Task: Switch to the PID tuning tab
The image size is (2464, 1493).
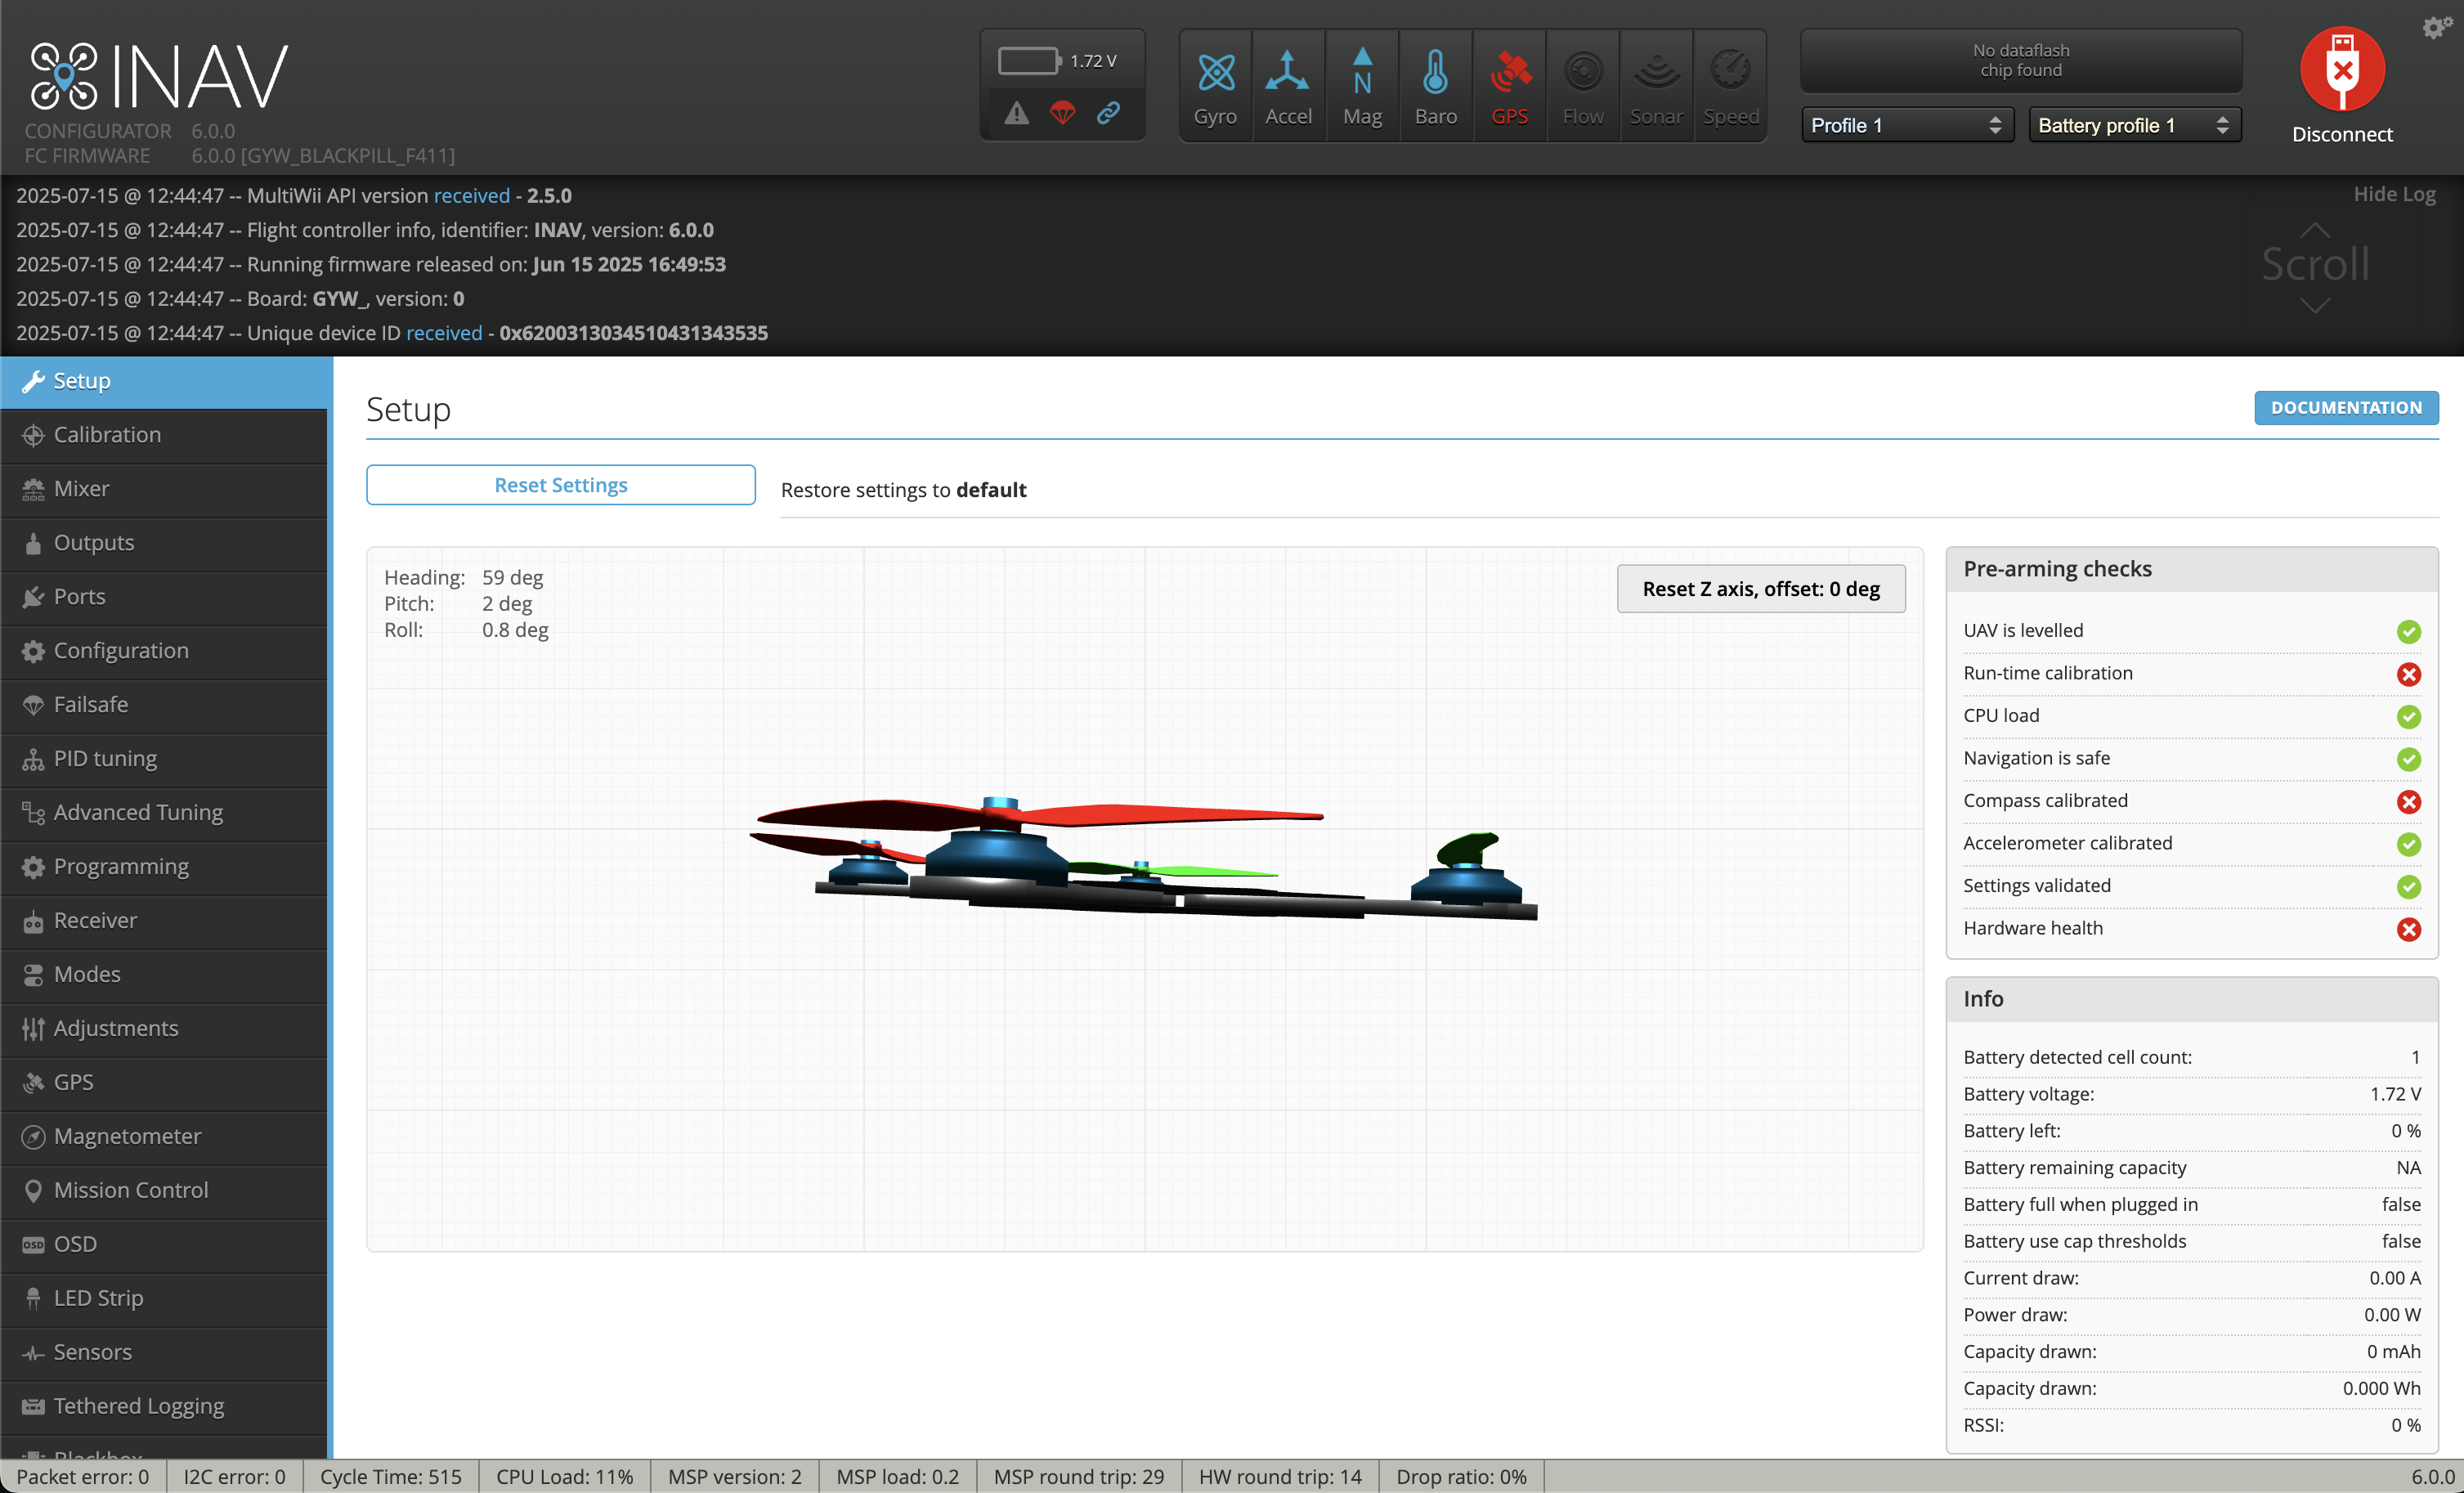Action: pos(105,759)
